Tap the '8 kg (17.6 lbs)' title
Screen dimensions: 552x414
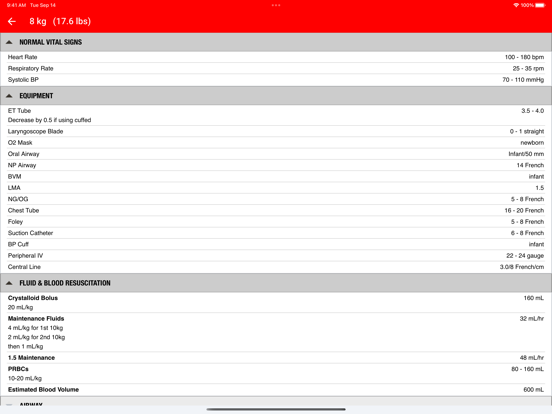click(60, 21)
